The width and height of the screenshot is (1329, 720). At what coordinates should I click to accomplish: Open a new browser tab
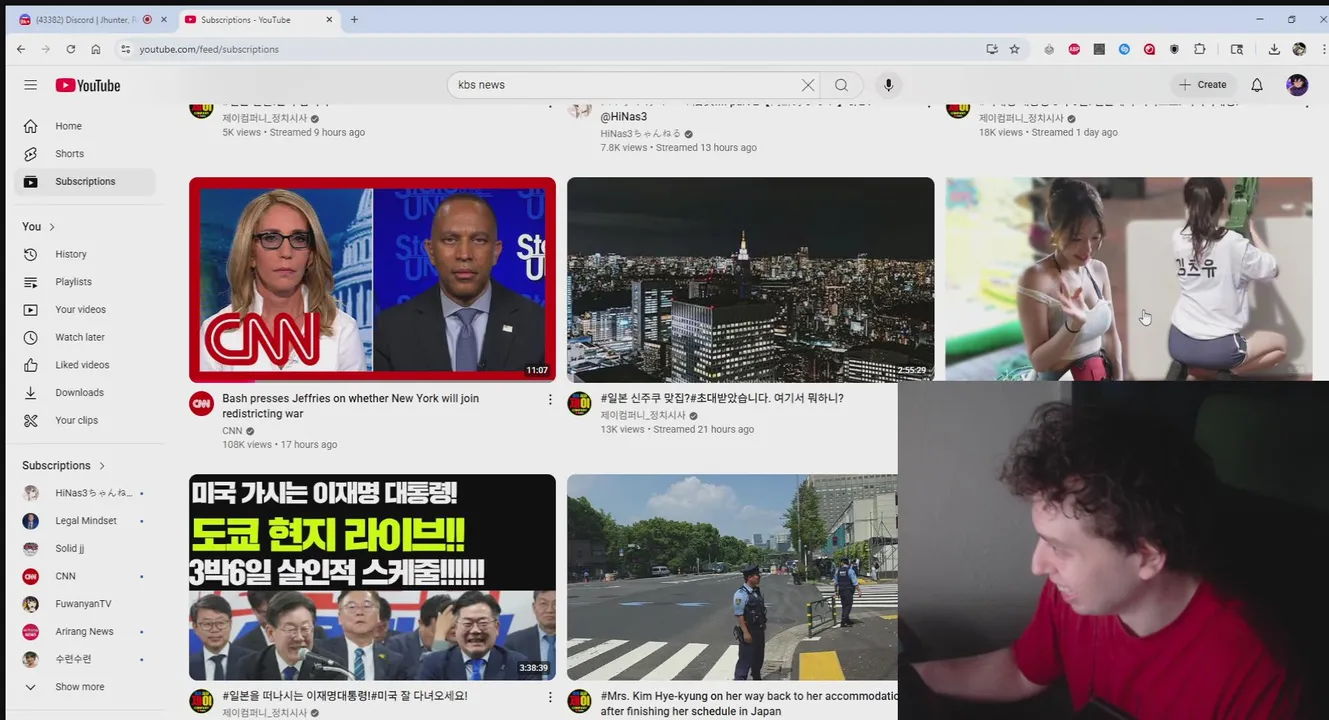[354, 19]
